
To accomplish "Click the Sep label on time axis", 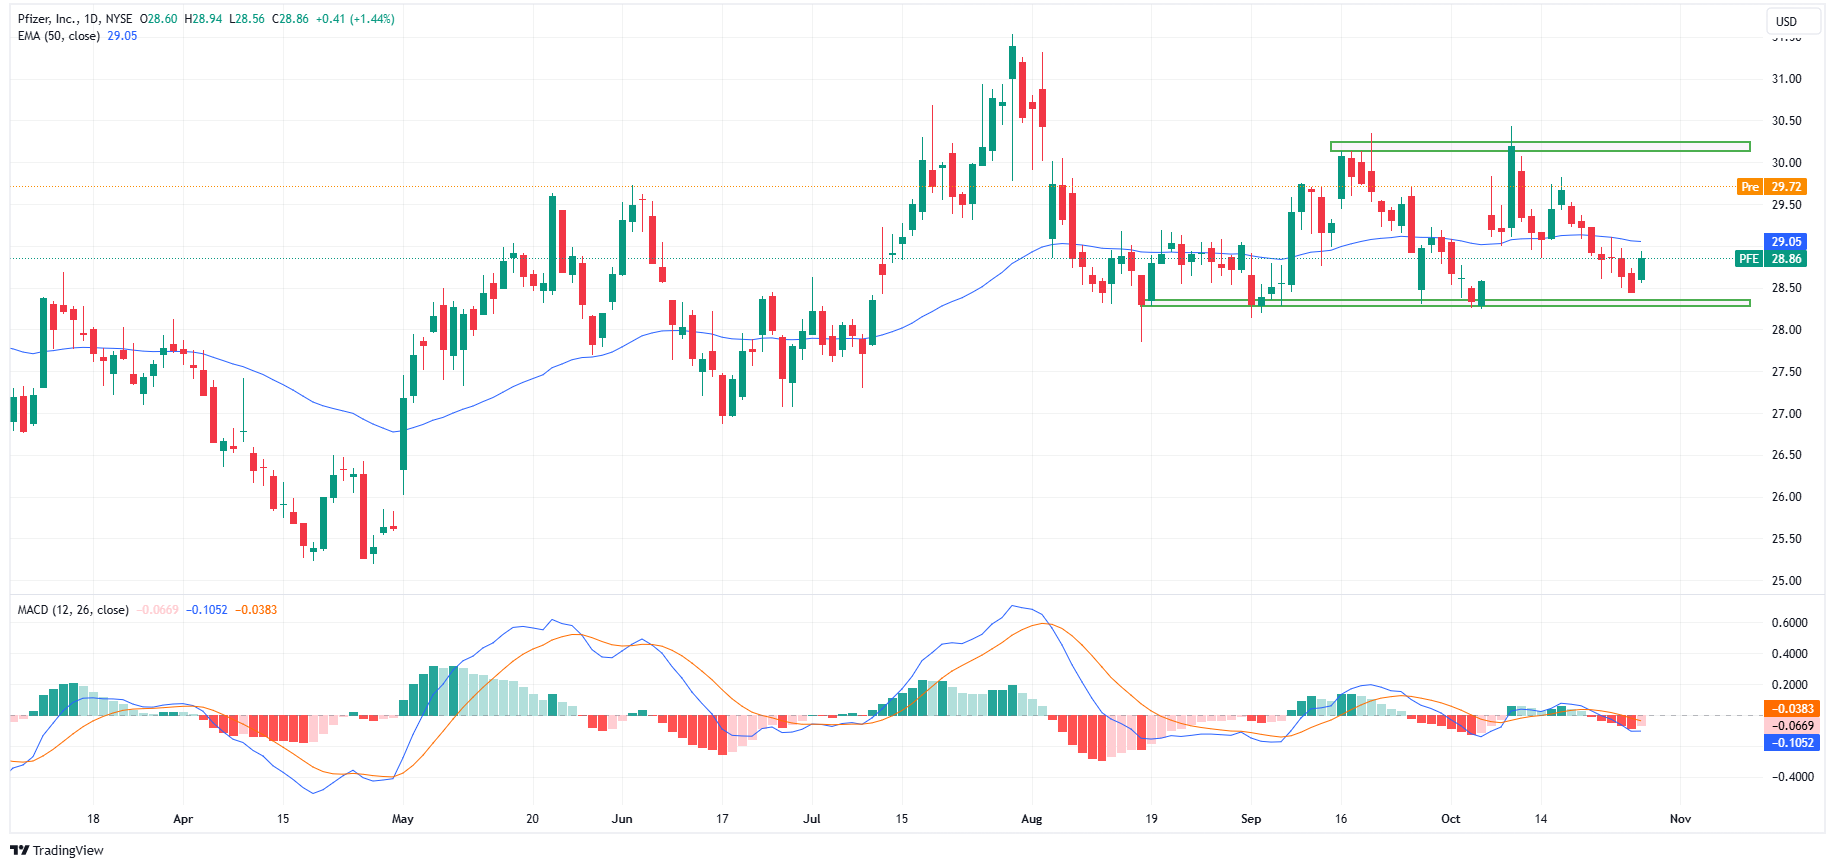I will (x=1251, y=819).
